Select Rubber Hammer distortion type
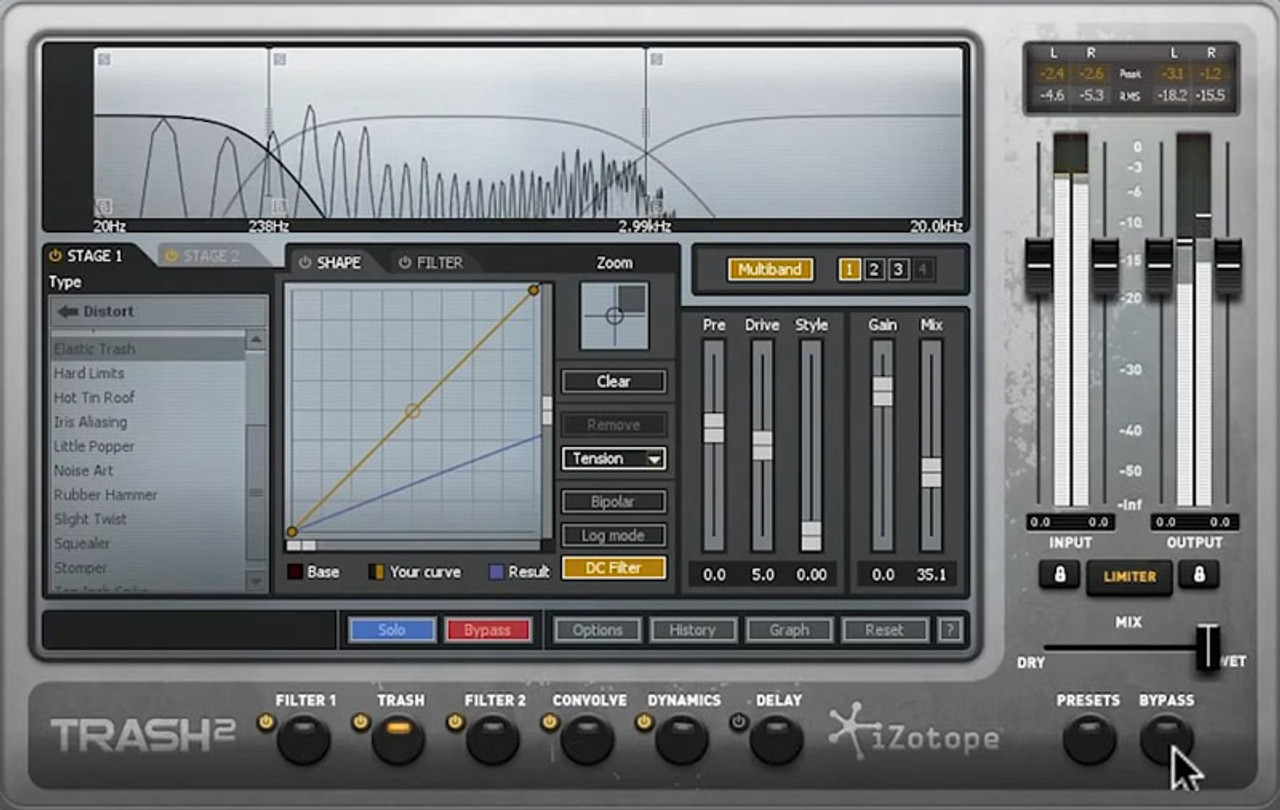 (x=105, y=495)
